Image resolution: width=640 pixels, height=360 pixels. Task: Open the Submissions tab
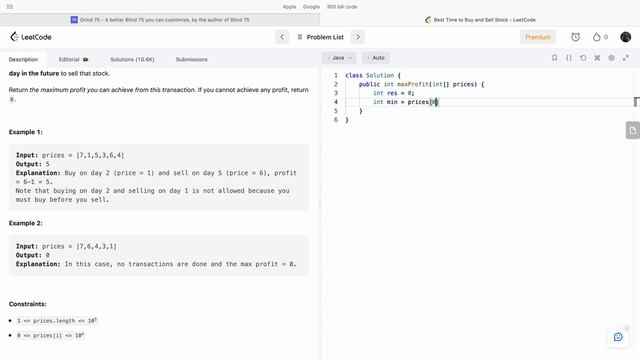tap(191, 60)
